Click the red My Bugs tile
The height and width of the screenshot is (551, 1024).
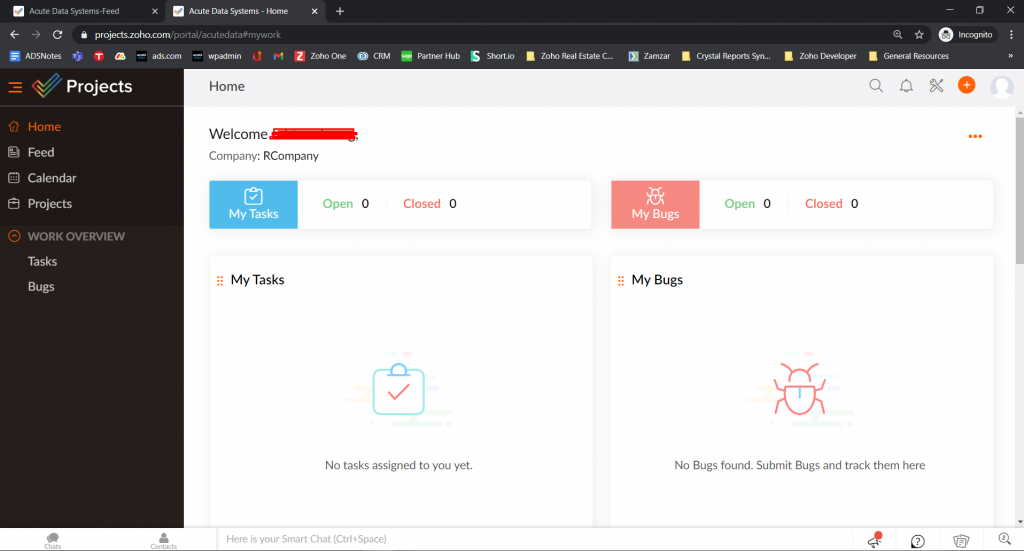click(655, 204)
